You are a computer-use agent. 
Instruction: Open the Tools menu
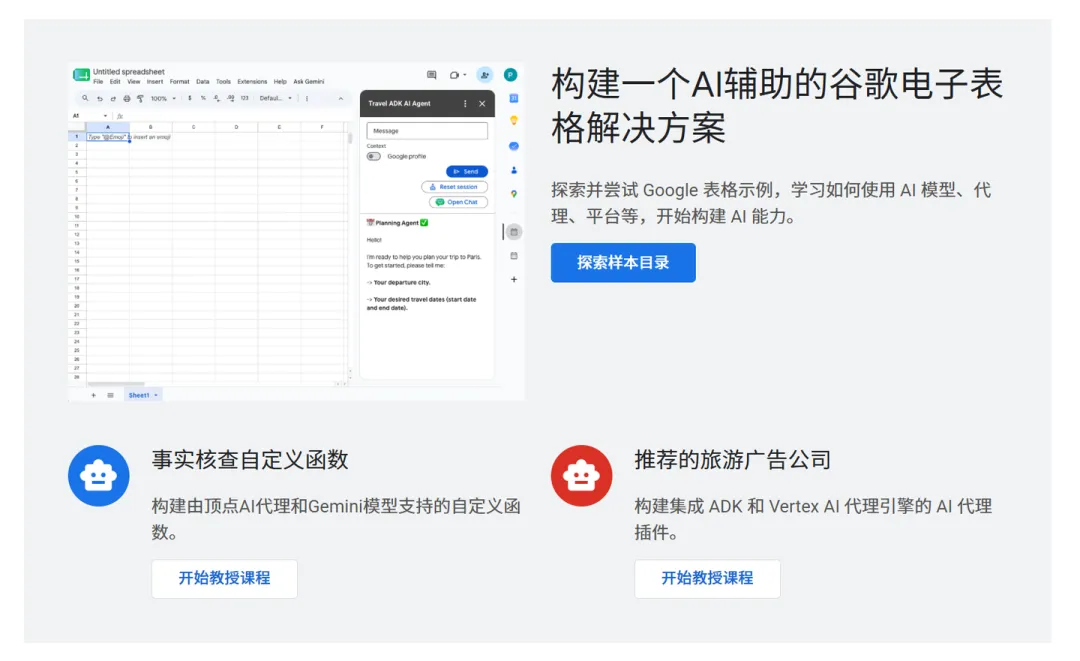(223, 82)
